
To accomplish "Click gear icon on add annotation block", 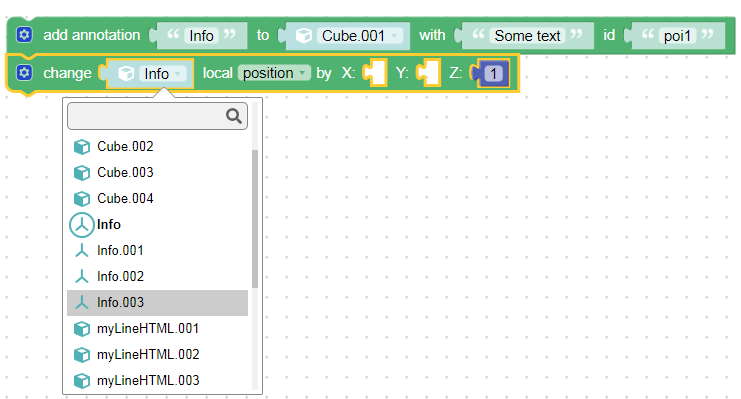I will pos(24,35).
